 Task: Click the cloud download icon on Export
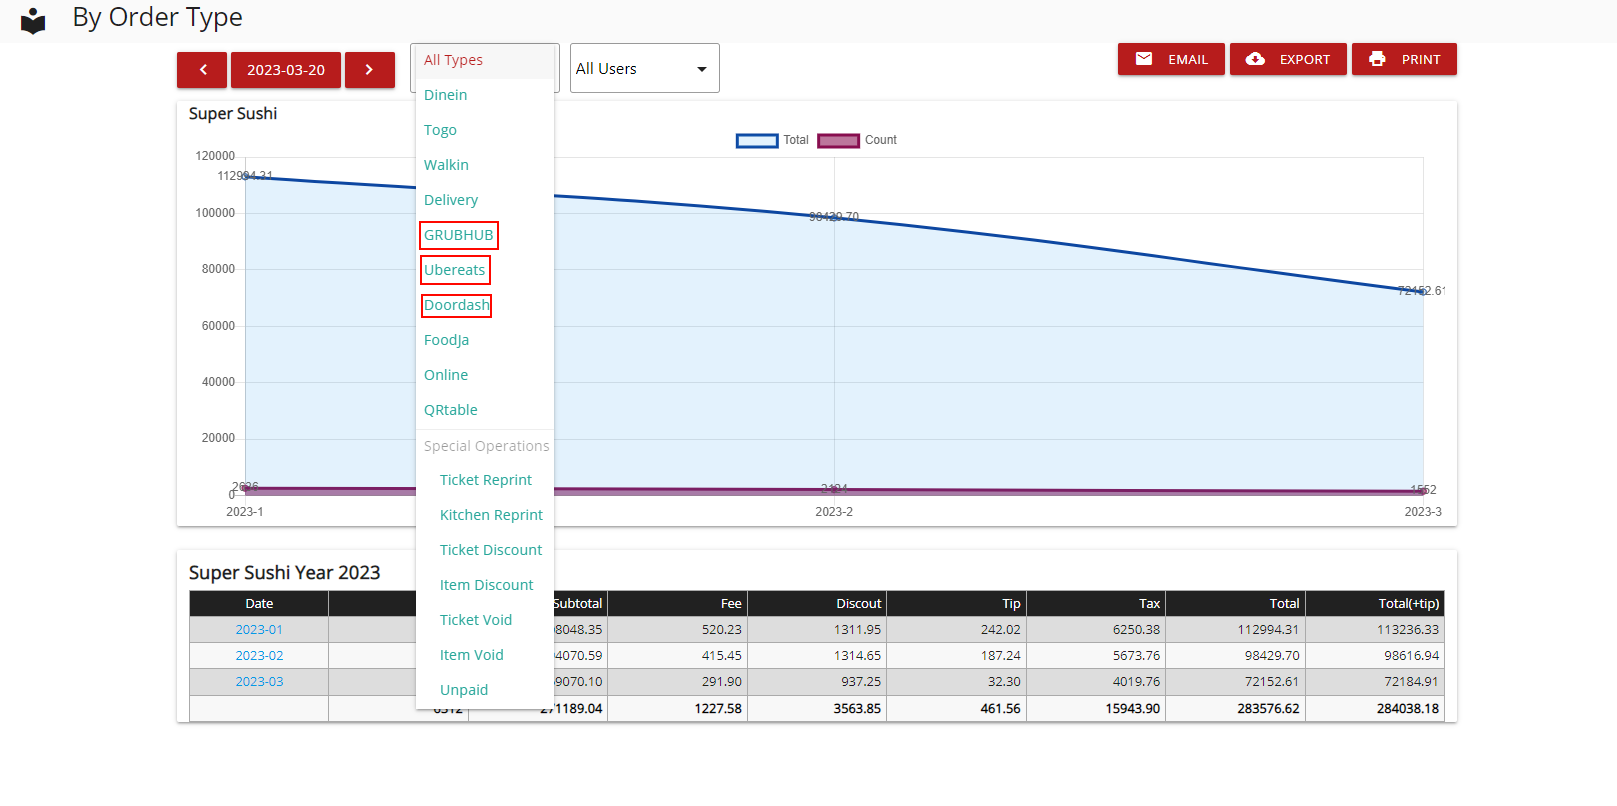(1255, 59)
